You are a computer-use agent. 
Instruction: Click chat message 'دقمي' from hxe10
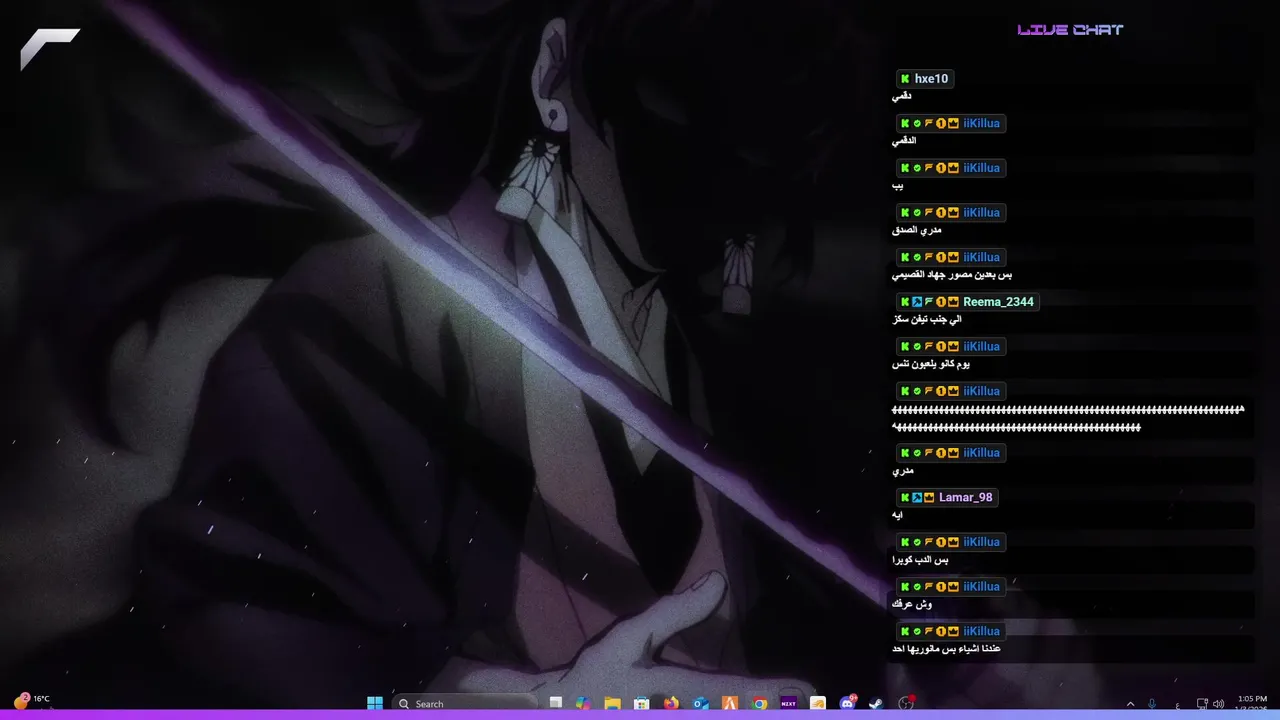902,96
